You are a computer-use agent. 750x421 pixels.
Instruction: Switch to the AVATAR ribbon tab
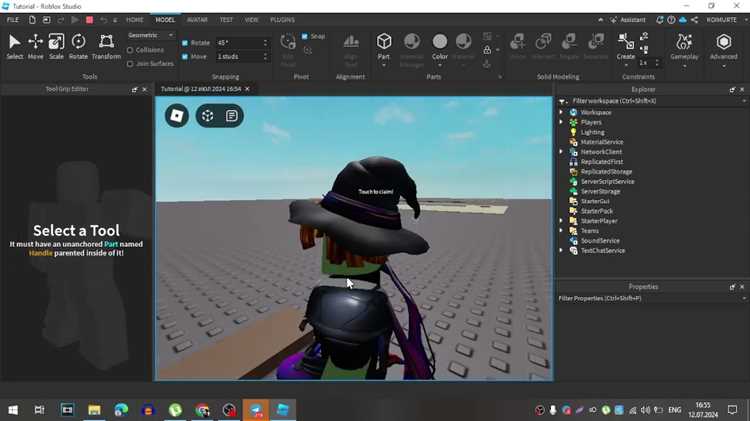197,20
